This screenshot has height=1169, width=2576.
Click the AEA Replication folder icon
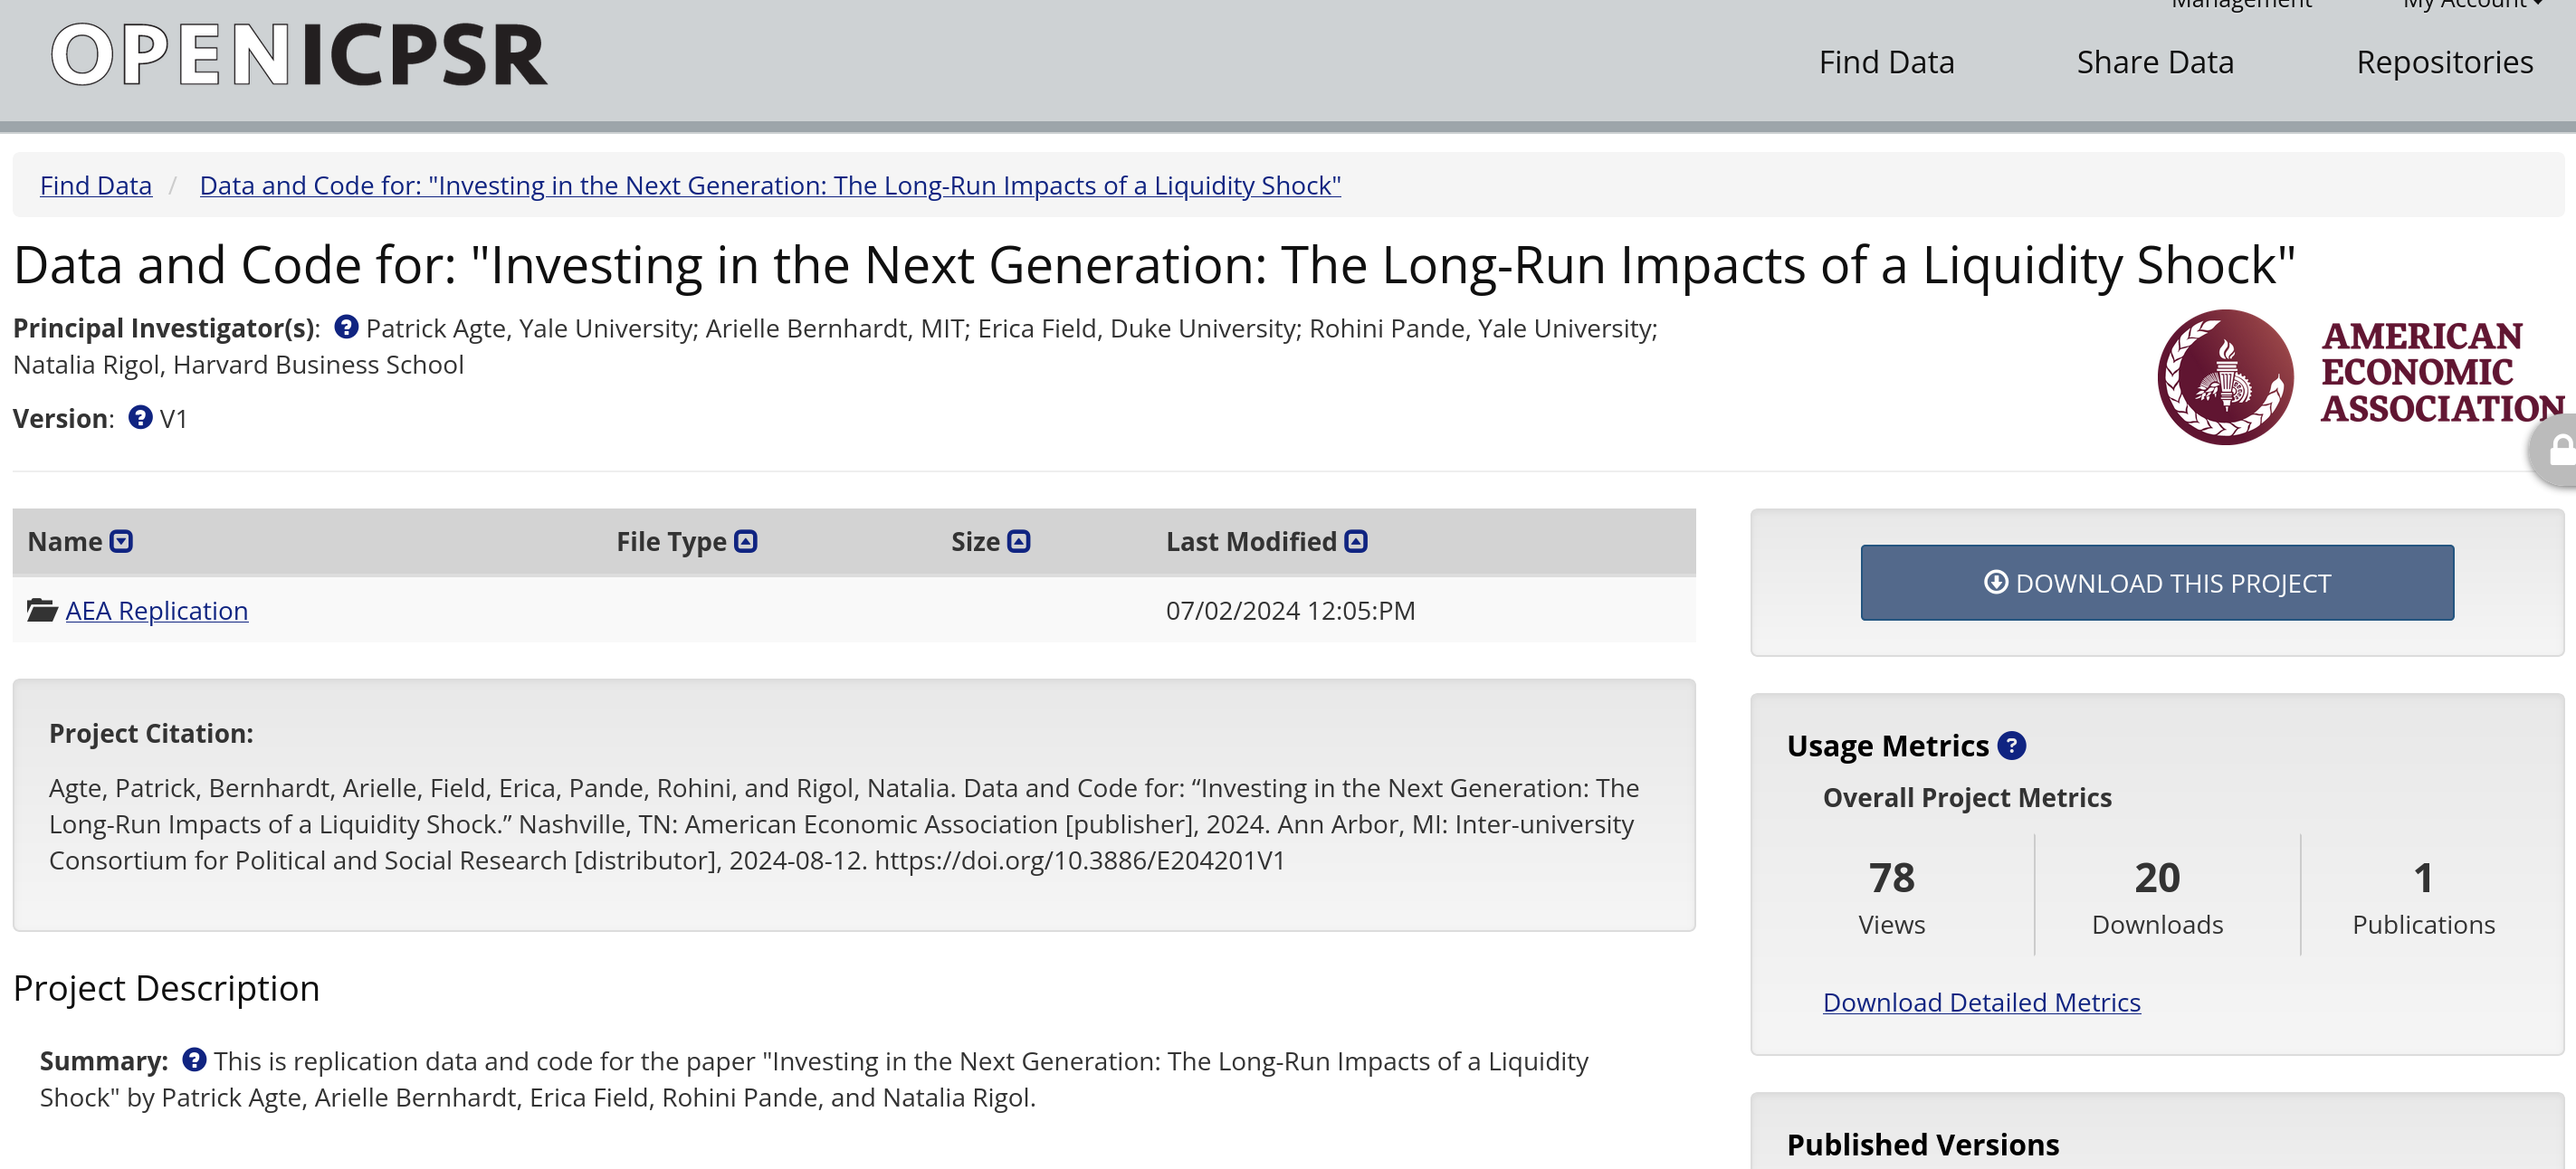click(x=41, y=610)
